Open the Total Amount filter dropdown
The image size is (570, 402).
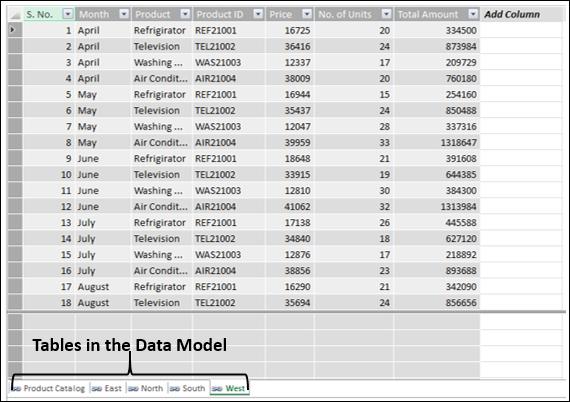coord(473,14)
